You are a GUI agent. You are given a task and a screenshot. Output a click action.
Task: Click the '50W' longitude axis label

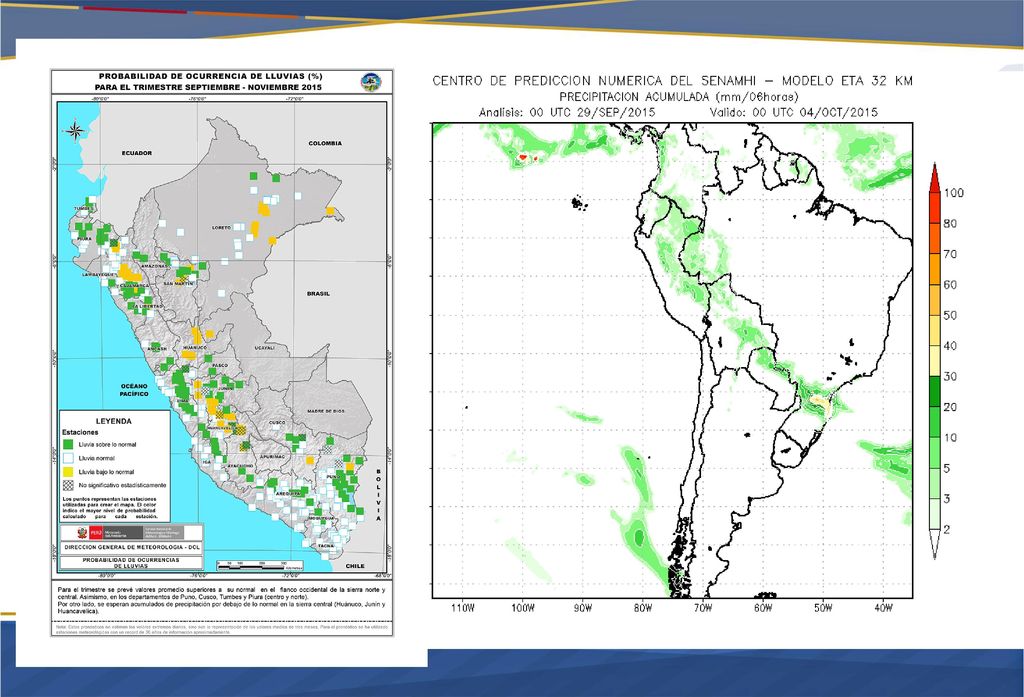pos(824,608)
